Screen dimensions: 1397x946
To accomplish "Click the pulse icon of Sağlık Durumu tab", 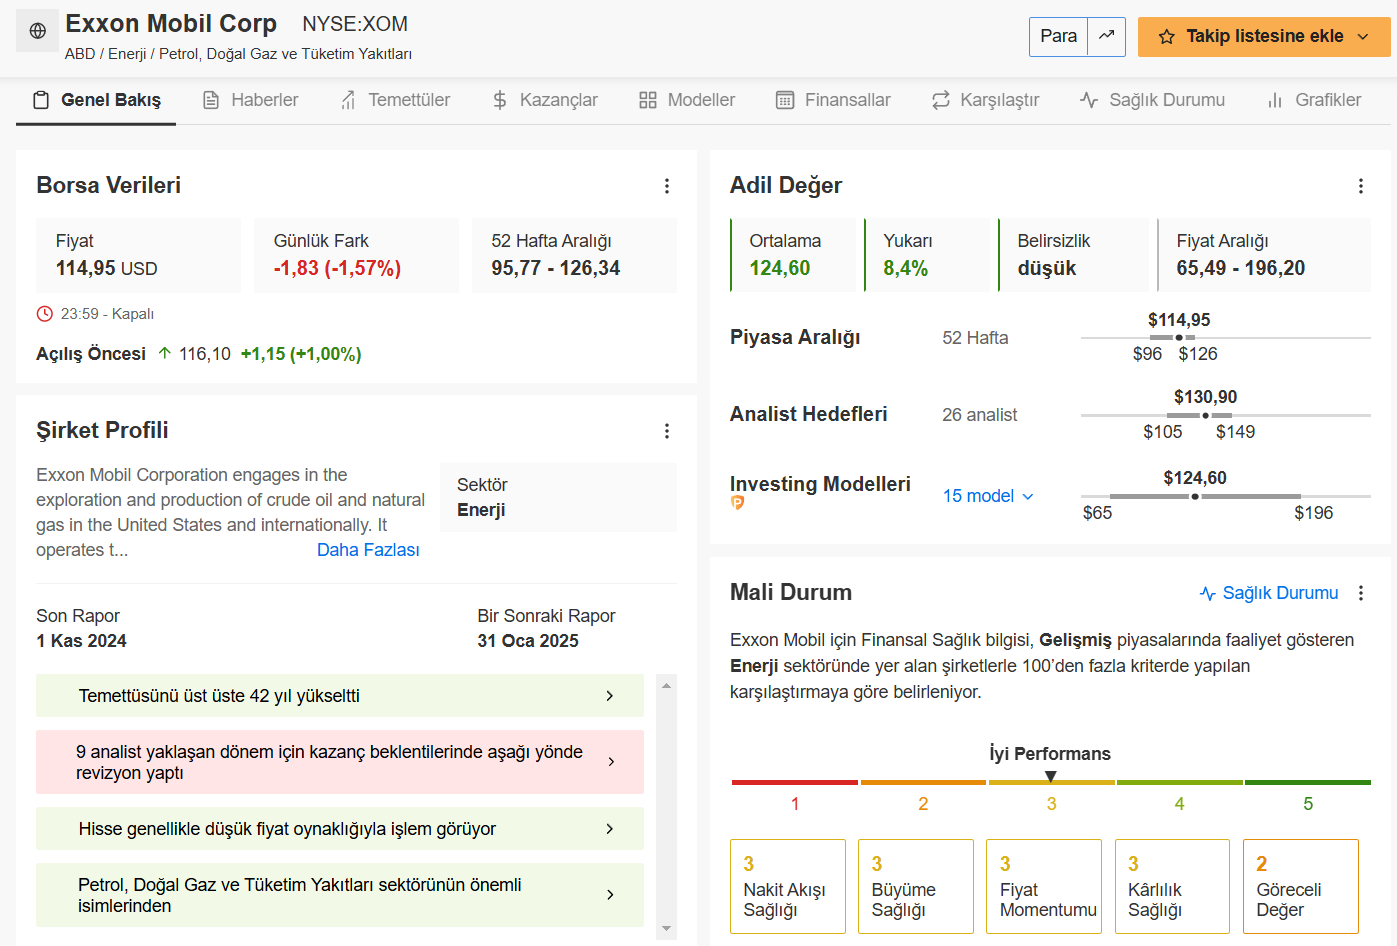I will [x=1089, y=100].
